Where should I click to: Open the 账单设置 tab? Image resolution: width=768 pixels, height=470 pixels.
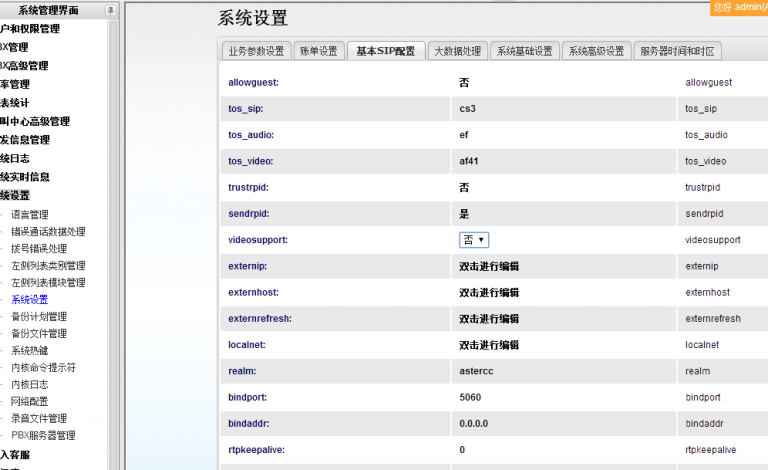coord(319,51)
